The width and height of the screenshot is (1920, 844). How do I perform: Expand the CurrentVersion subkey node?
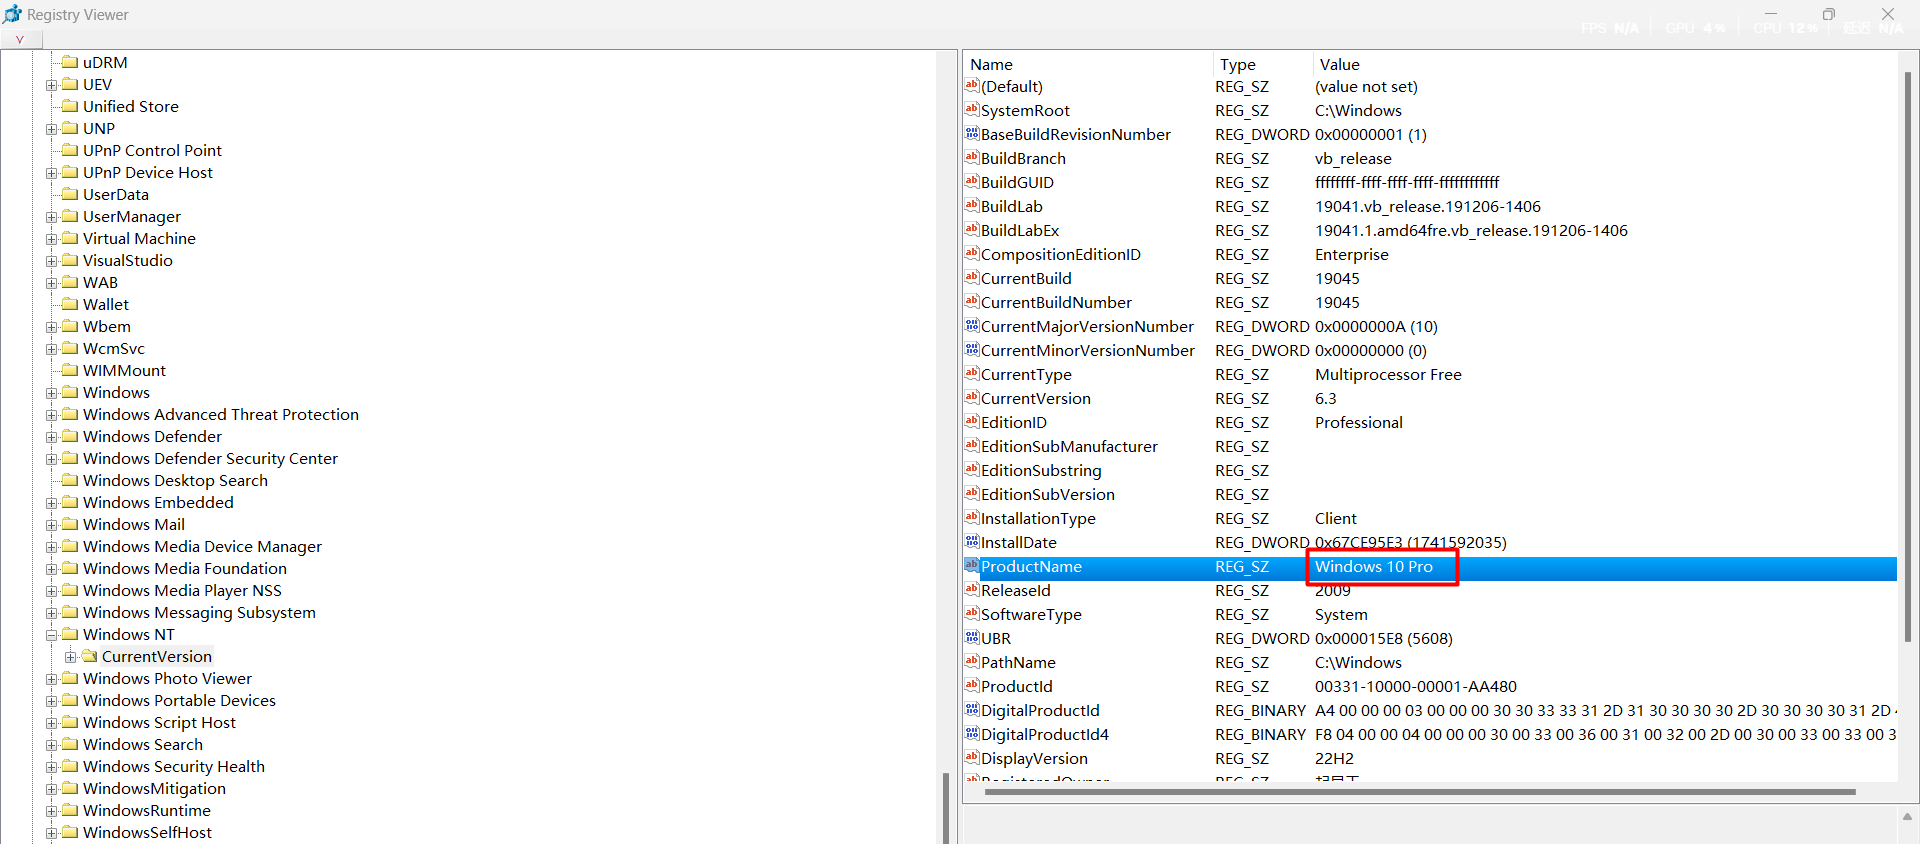70,657
